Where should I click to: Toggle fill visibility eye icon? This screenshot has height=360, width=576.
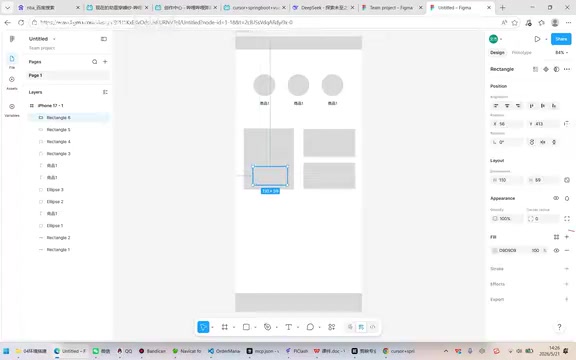click(x=556, y=251)
